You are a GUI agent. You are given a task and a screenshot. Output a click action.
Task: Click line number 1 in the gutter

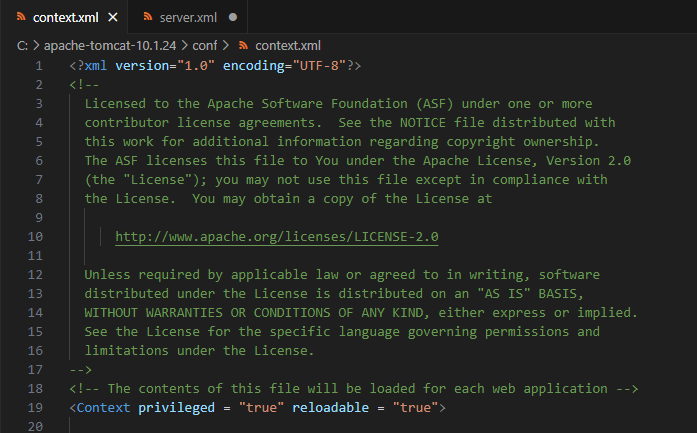pyautogui.click(x=39, y=66)
